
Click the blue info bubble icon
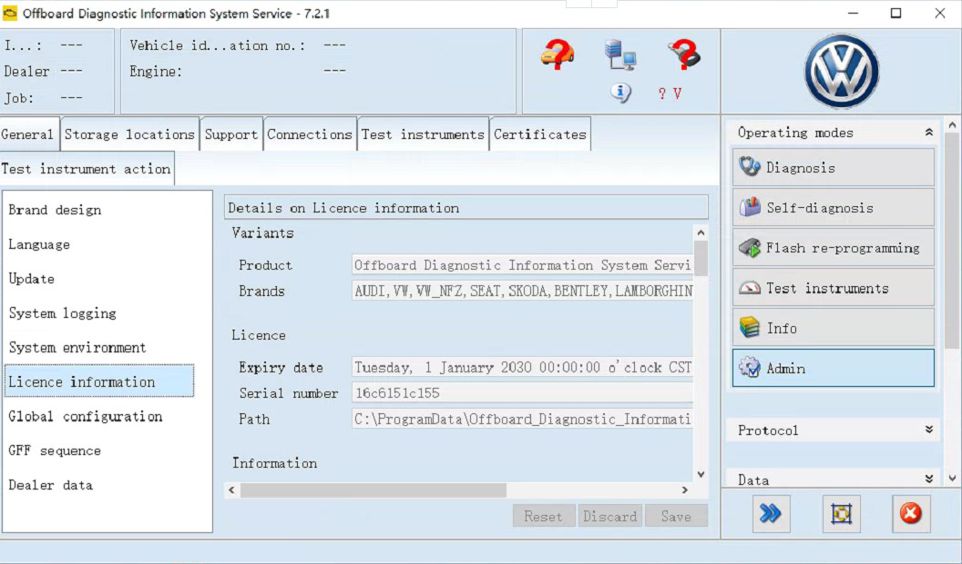coord(620,93)
